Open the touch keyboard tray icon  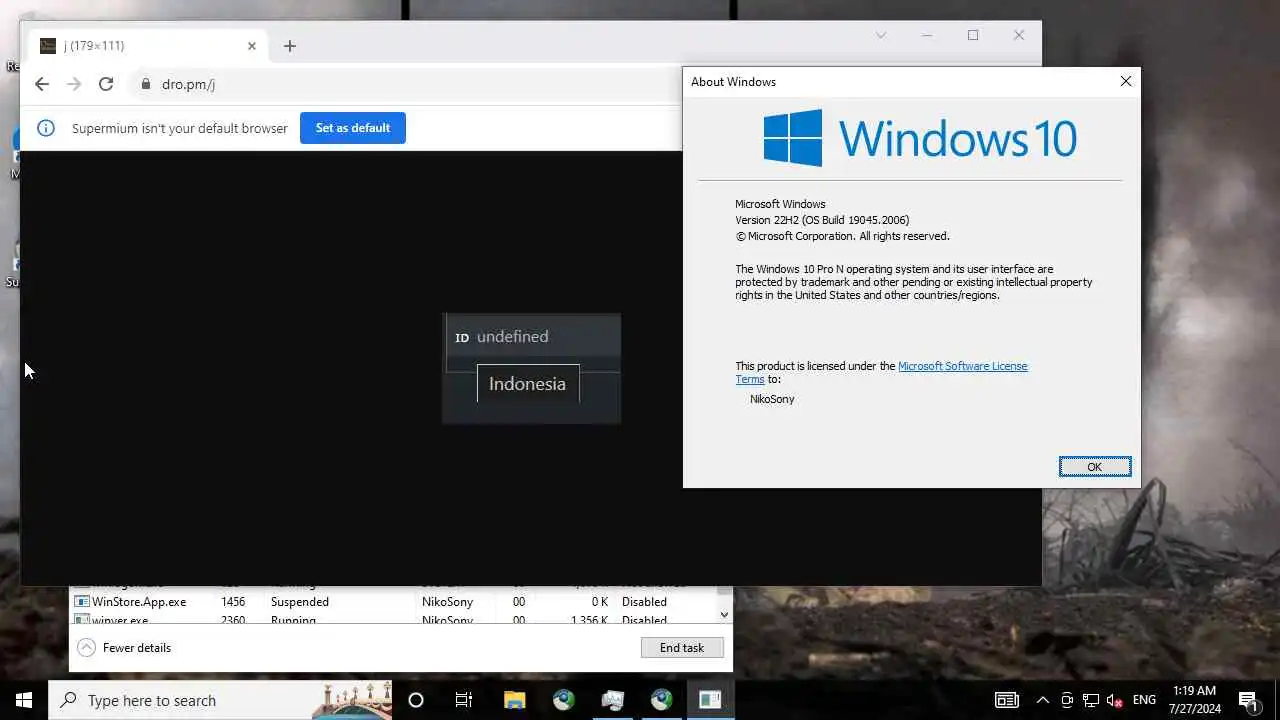pos(1007,700)
